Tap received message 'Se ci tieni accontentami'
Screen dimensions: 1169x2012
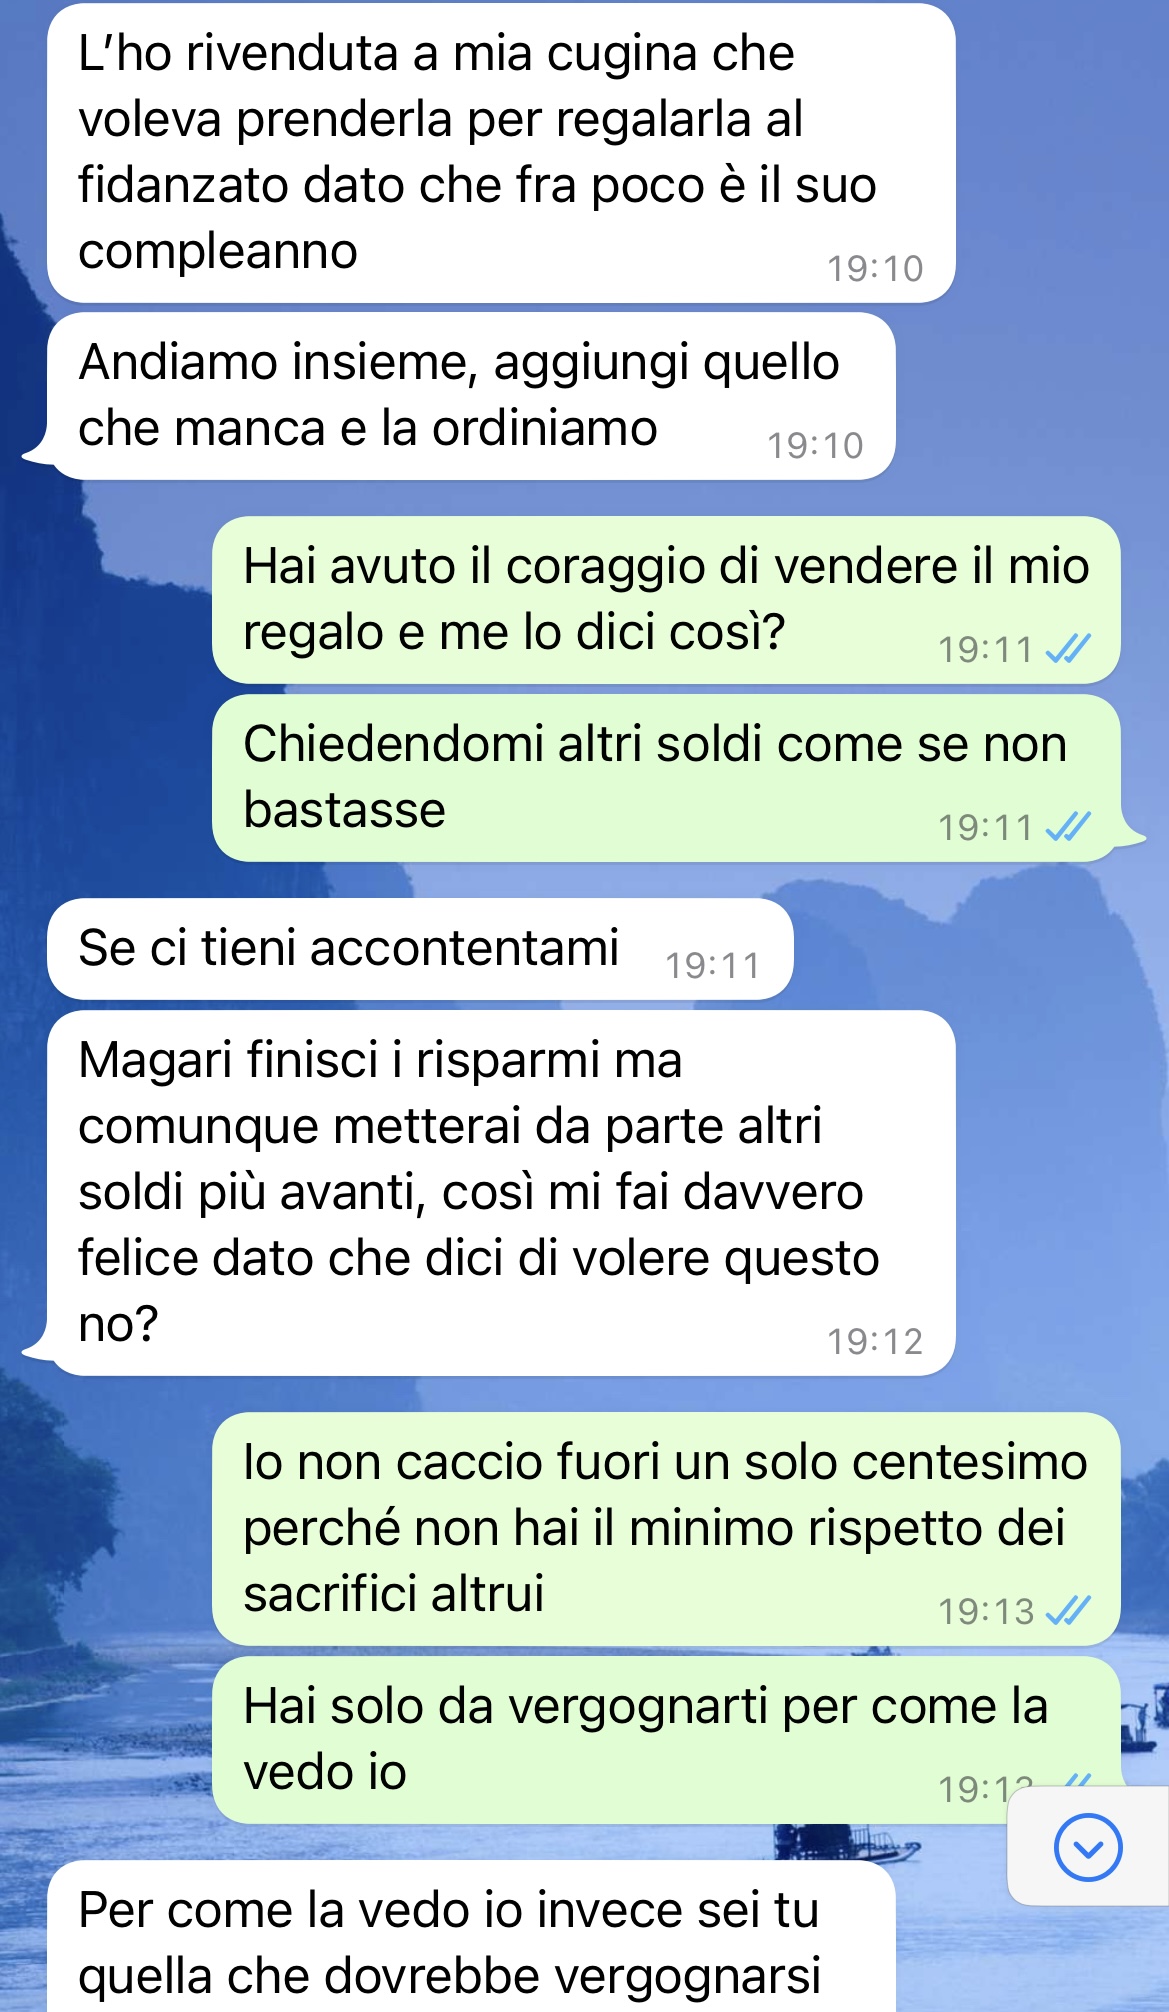[x=420, y=948]
